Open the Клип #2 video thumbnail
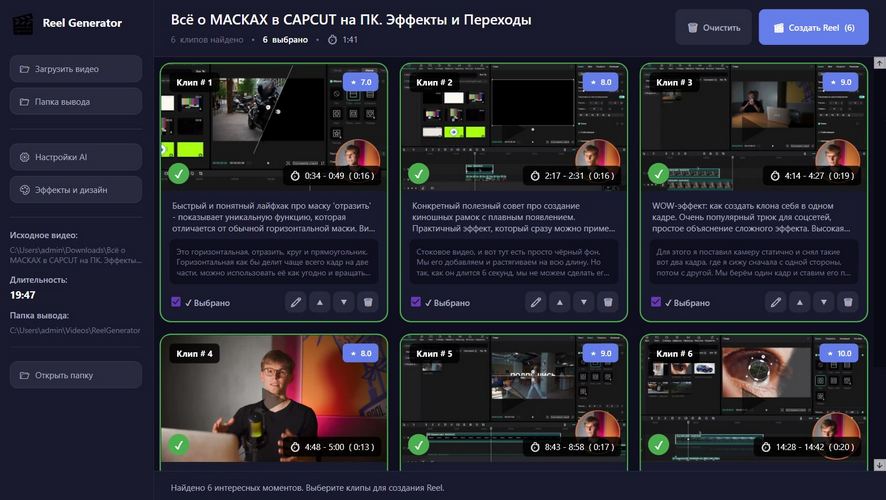886x500 pixels. [514, 127]
